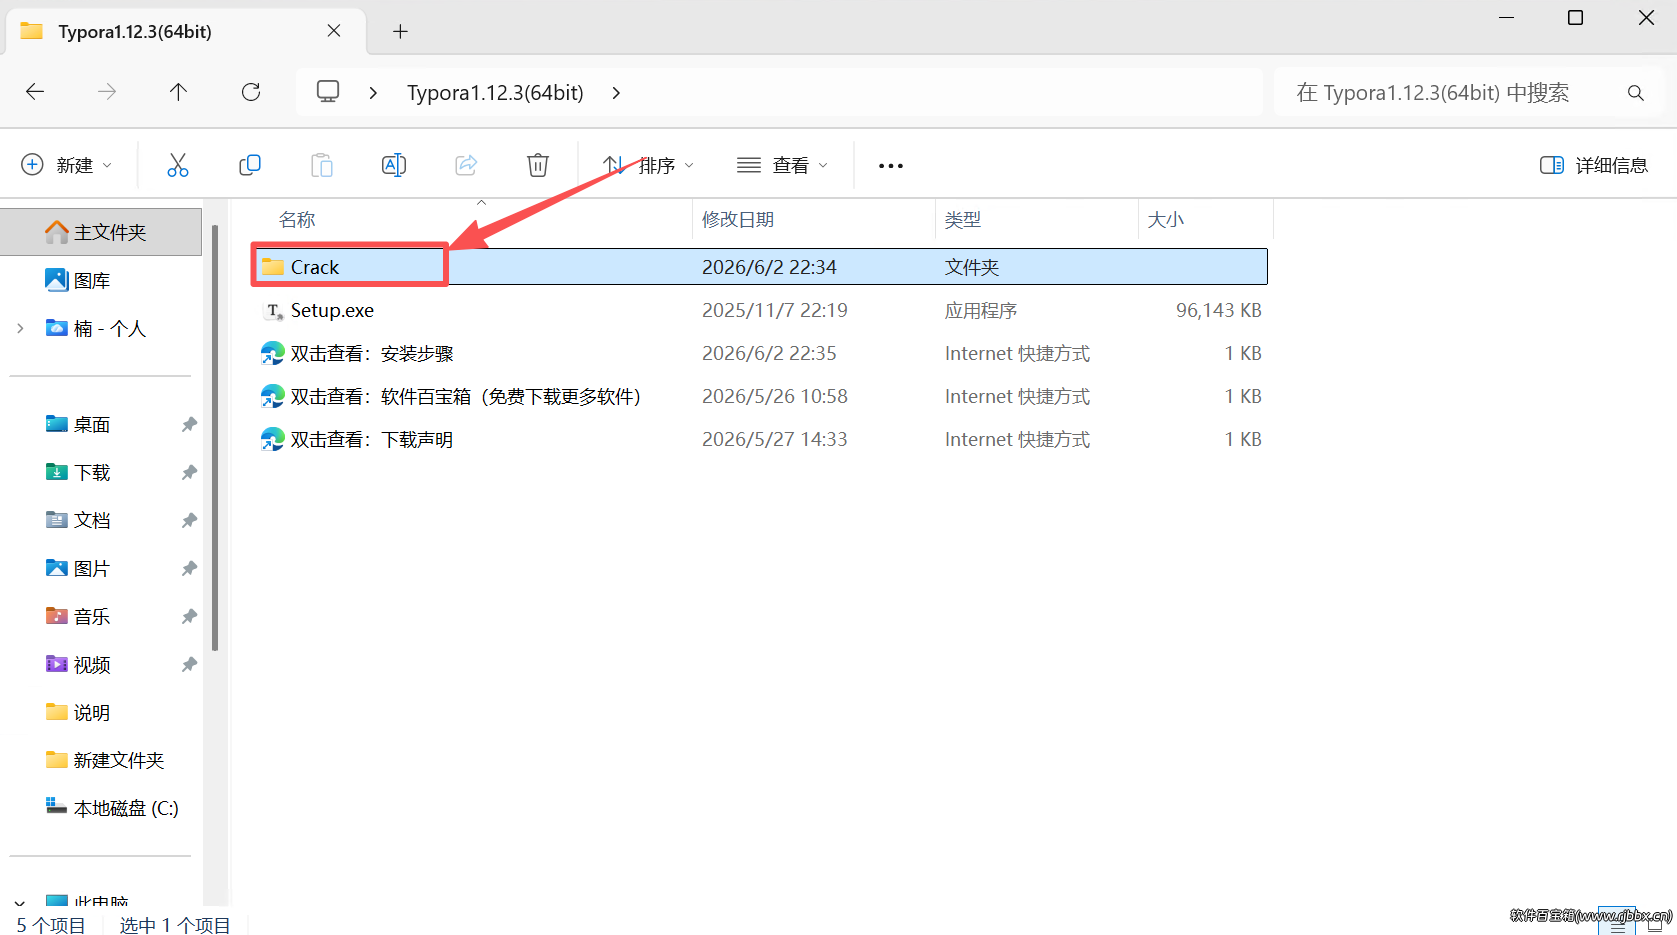Image resolution: width=1677 pixels, height=935 pixels.
Task: Click Edge icon of 下载声明 shortcut
Action: 273,439
